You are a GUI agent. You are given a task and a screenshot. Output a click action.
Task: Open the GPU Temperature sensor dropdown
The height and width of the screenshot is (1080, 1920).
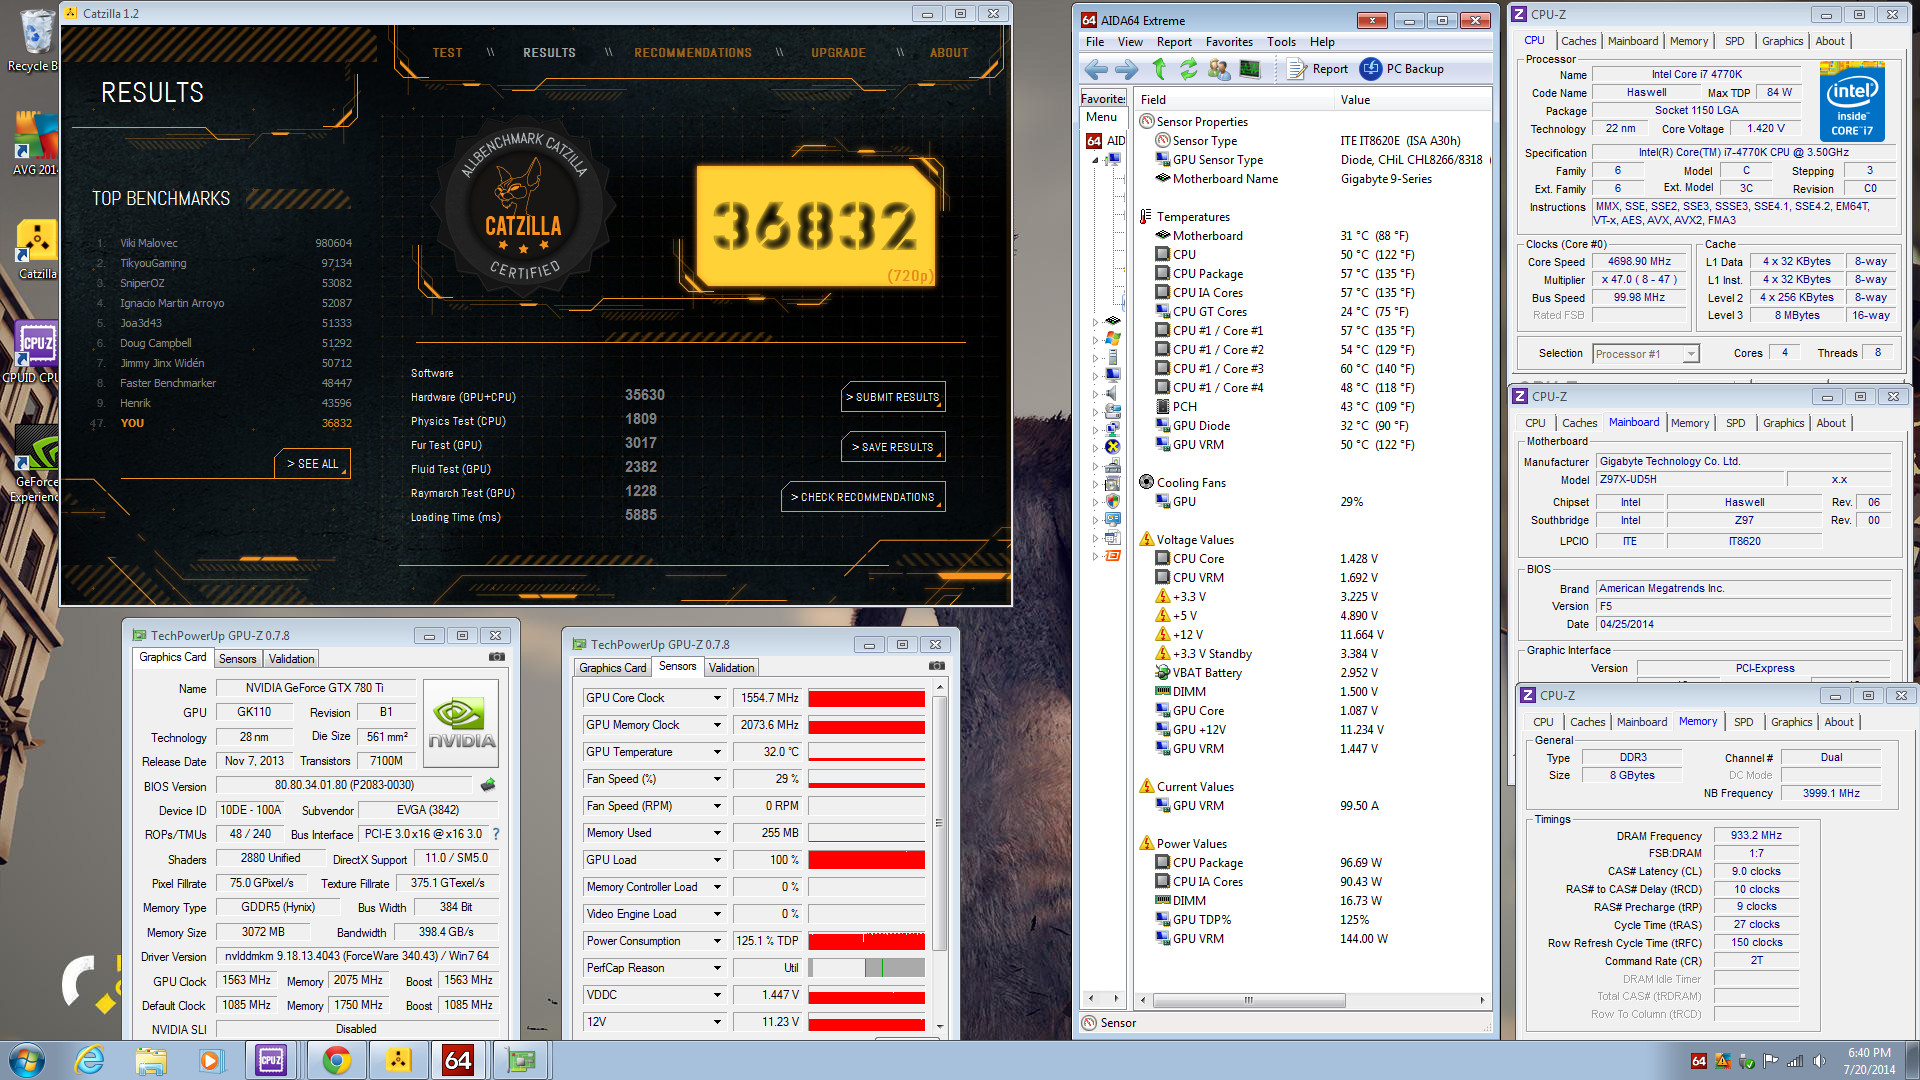pos(716,752)
